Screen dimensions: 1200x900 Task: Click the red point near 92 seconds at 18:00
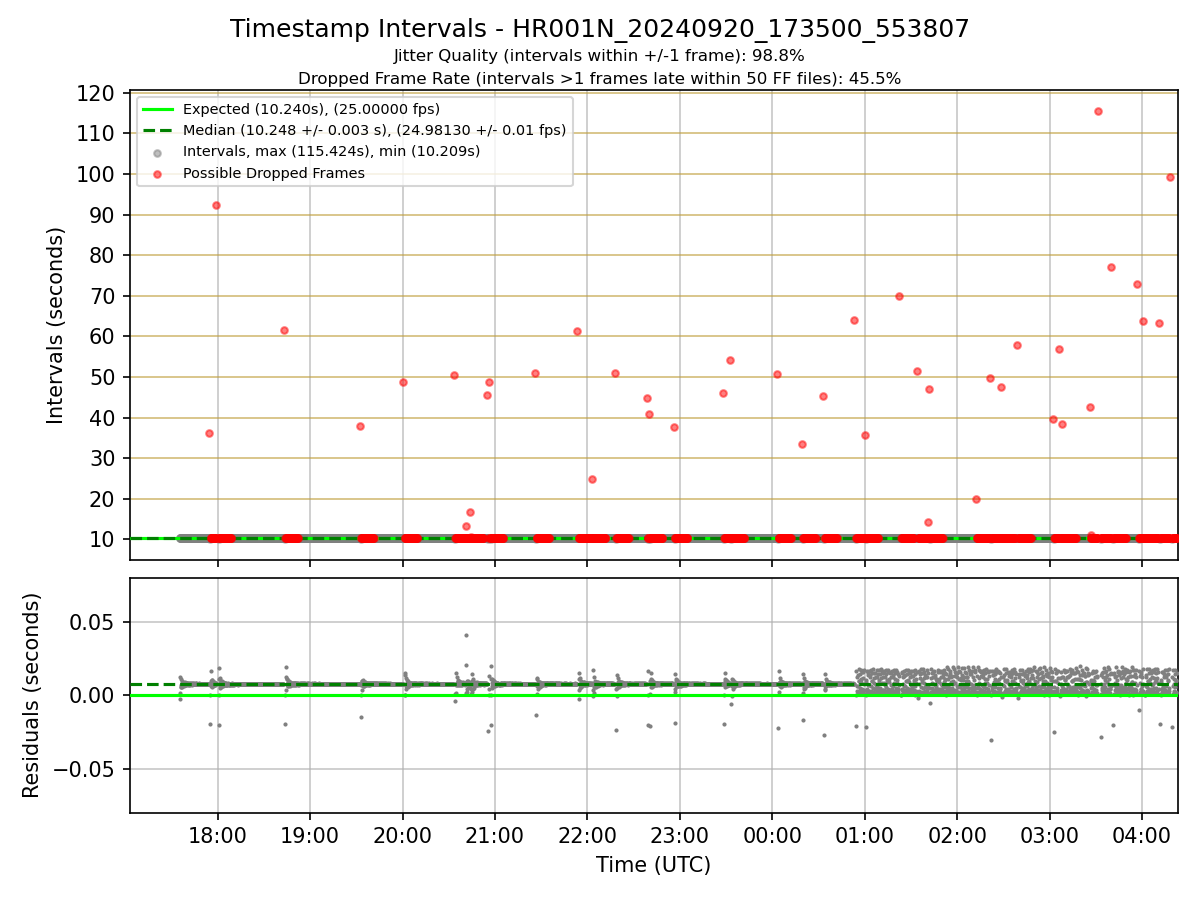216,205
